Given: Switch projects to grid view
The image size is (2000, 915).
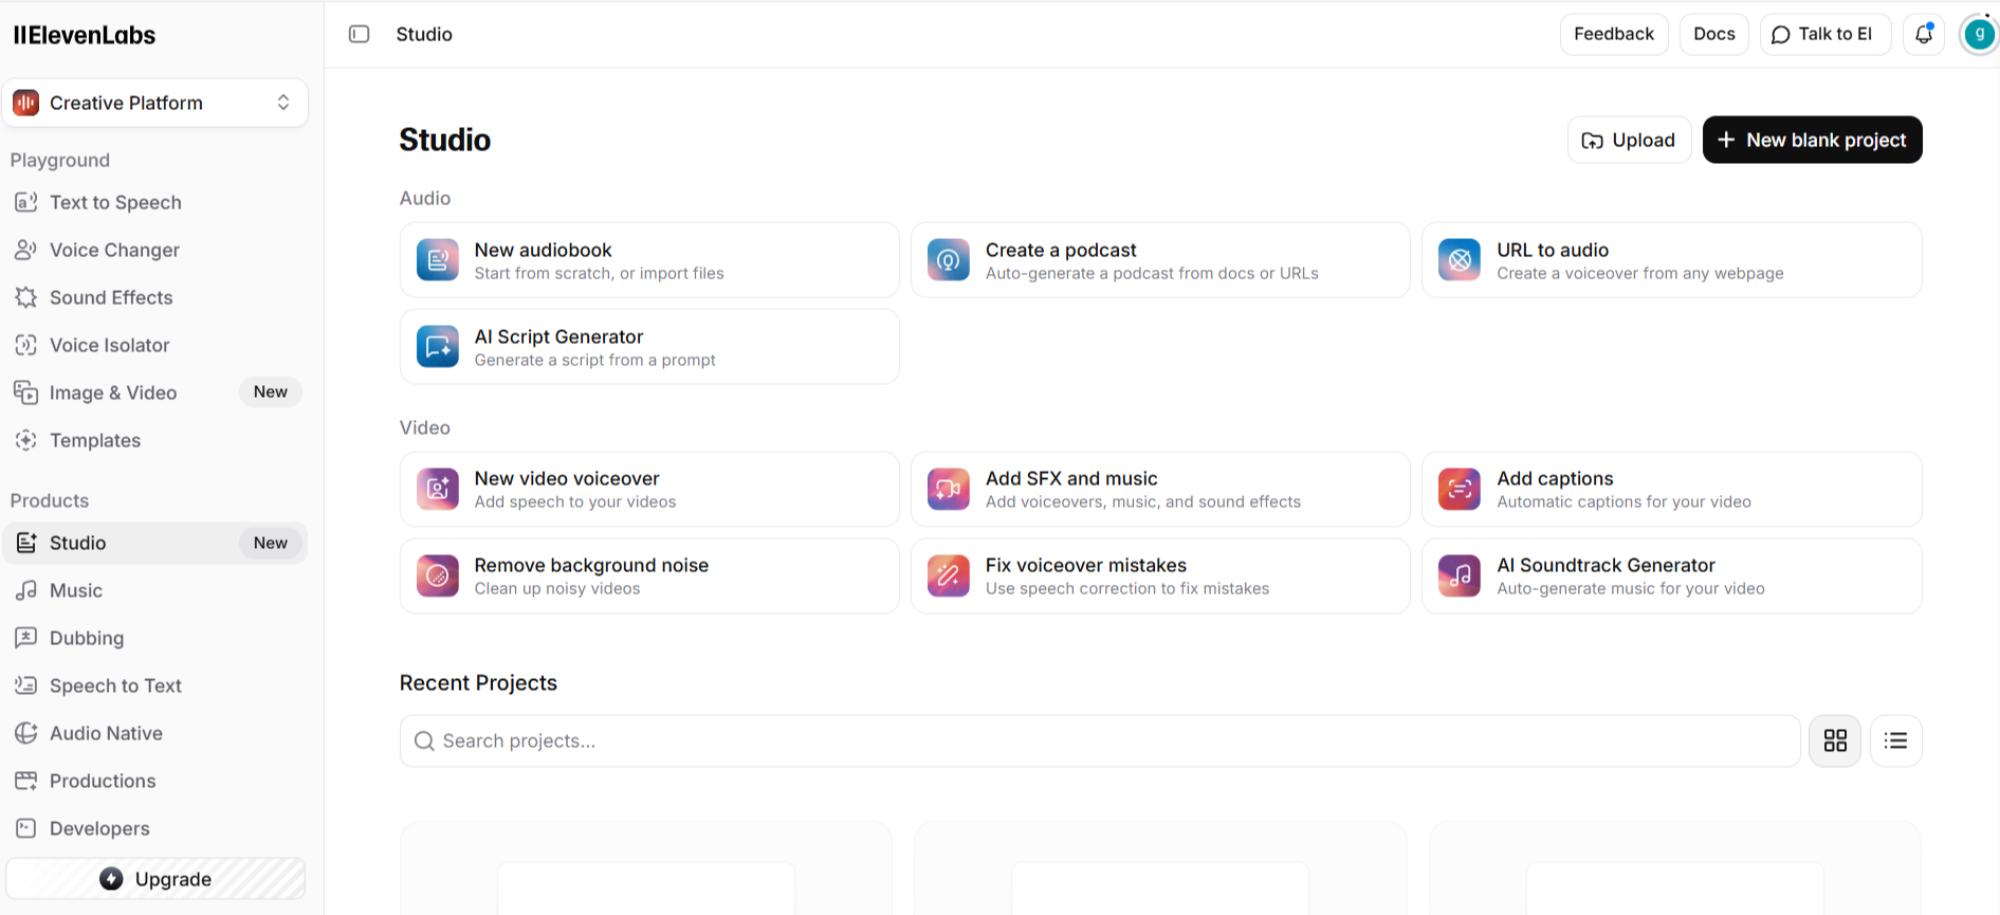Looking at the screenshot, I should [1834, 741].
